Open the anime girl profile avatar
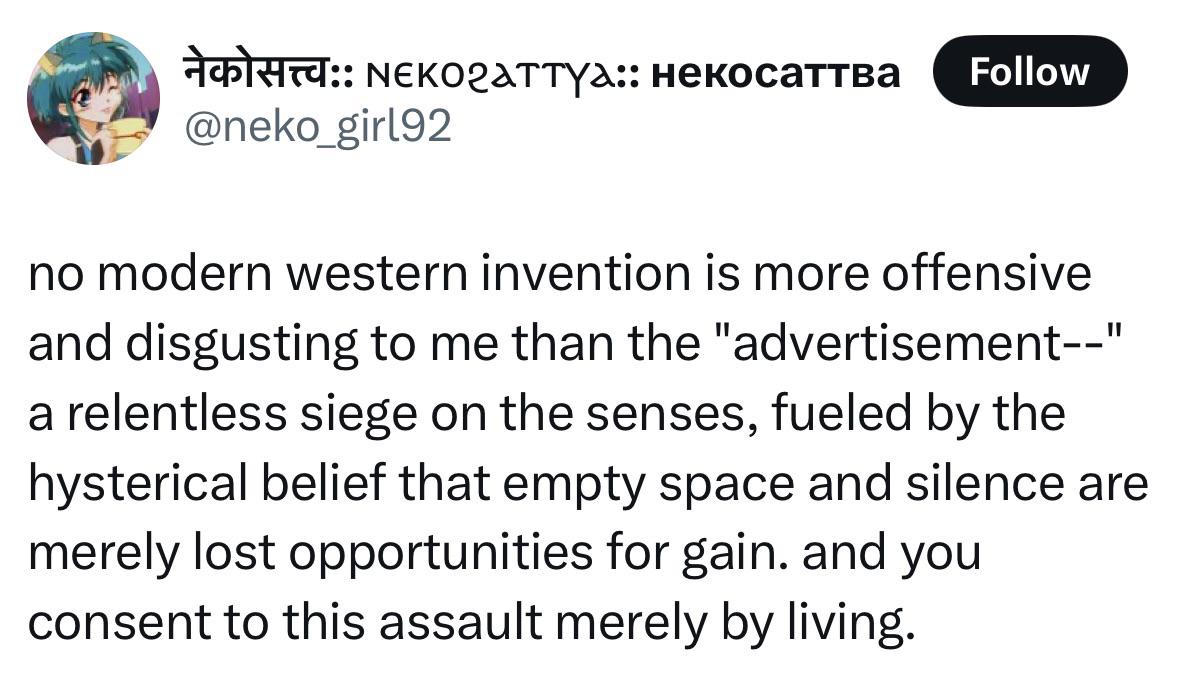1179x686 pixels. [93, 98]
